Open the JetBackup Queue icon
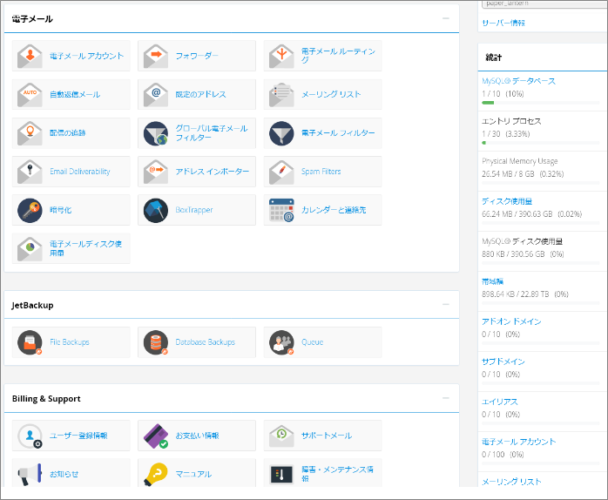Image resolution: width=608 pixels, height=500 pixels. pyautogui.click(x=281, y=343)
